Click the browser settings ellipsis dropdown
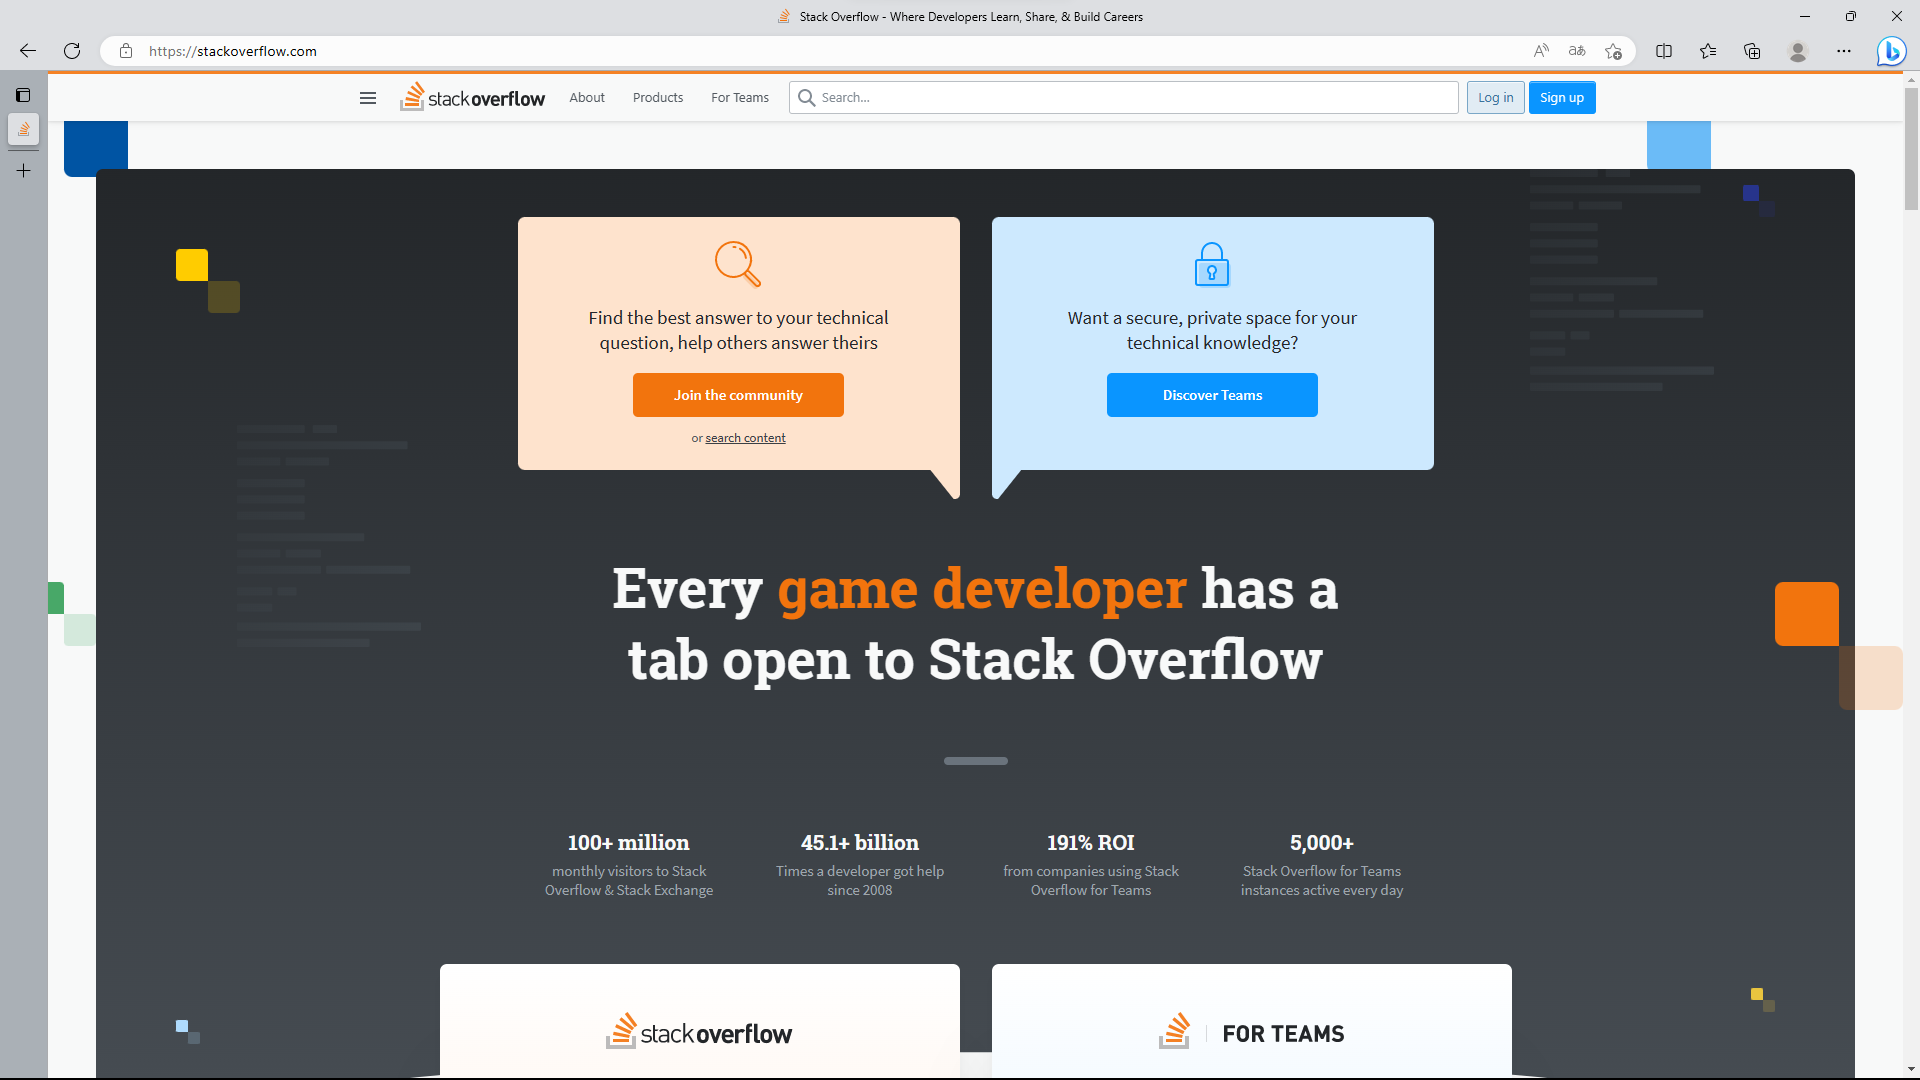The width and height of the screenshot is (1920, 1080). 1844,50
